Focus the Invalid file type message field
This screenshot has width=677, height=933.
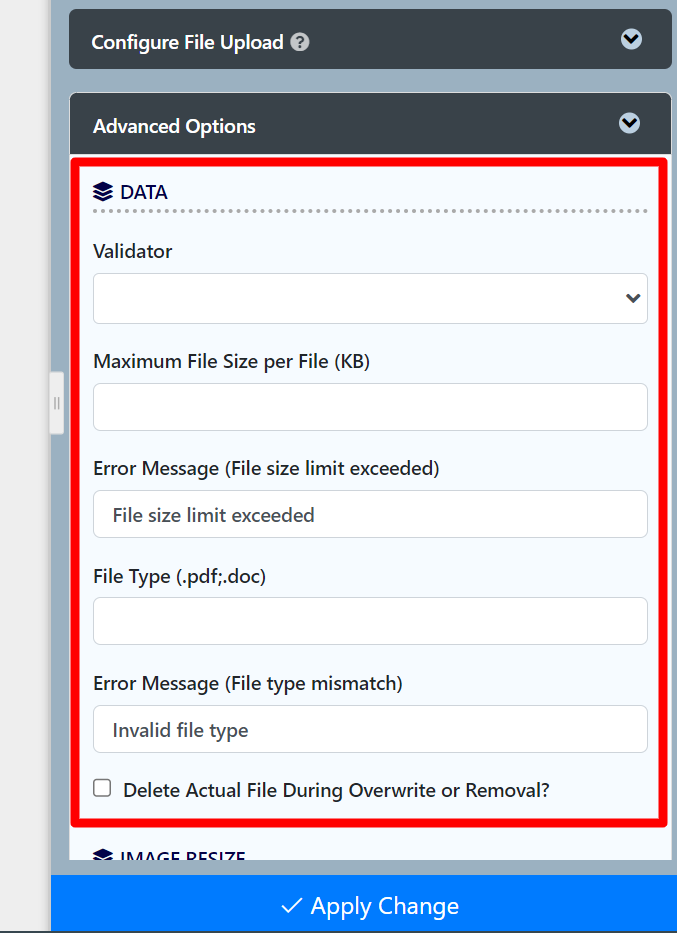pos(370,729)
